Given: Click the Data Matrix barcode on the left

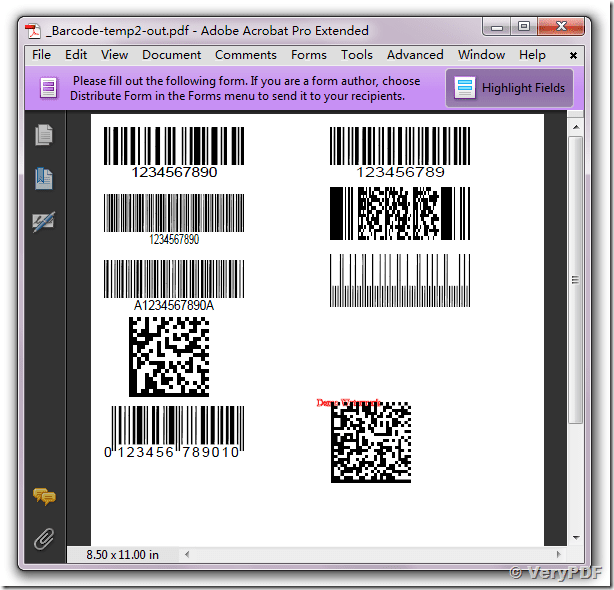Looking at the screenshot, I should [x=169, y=357].
